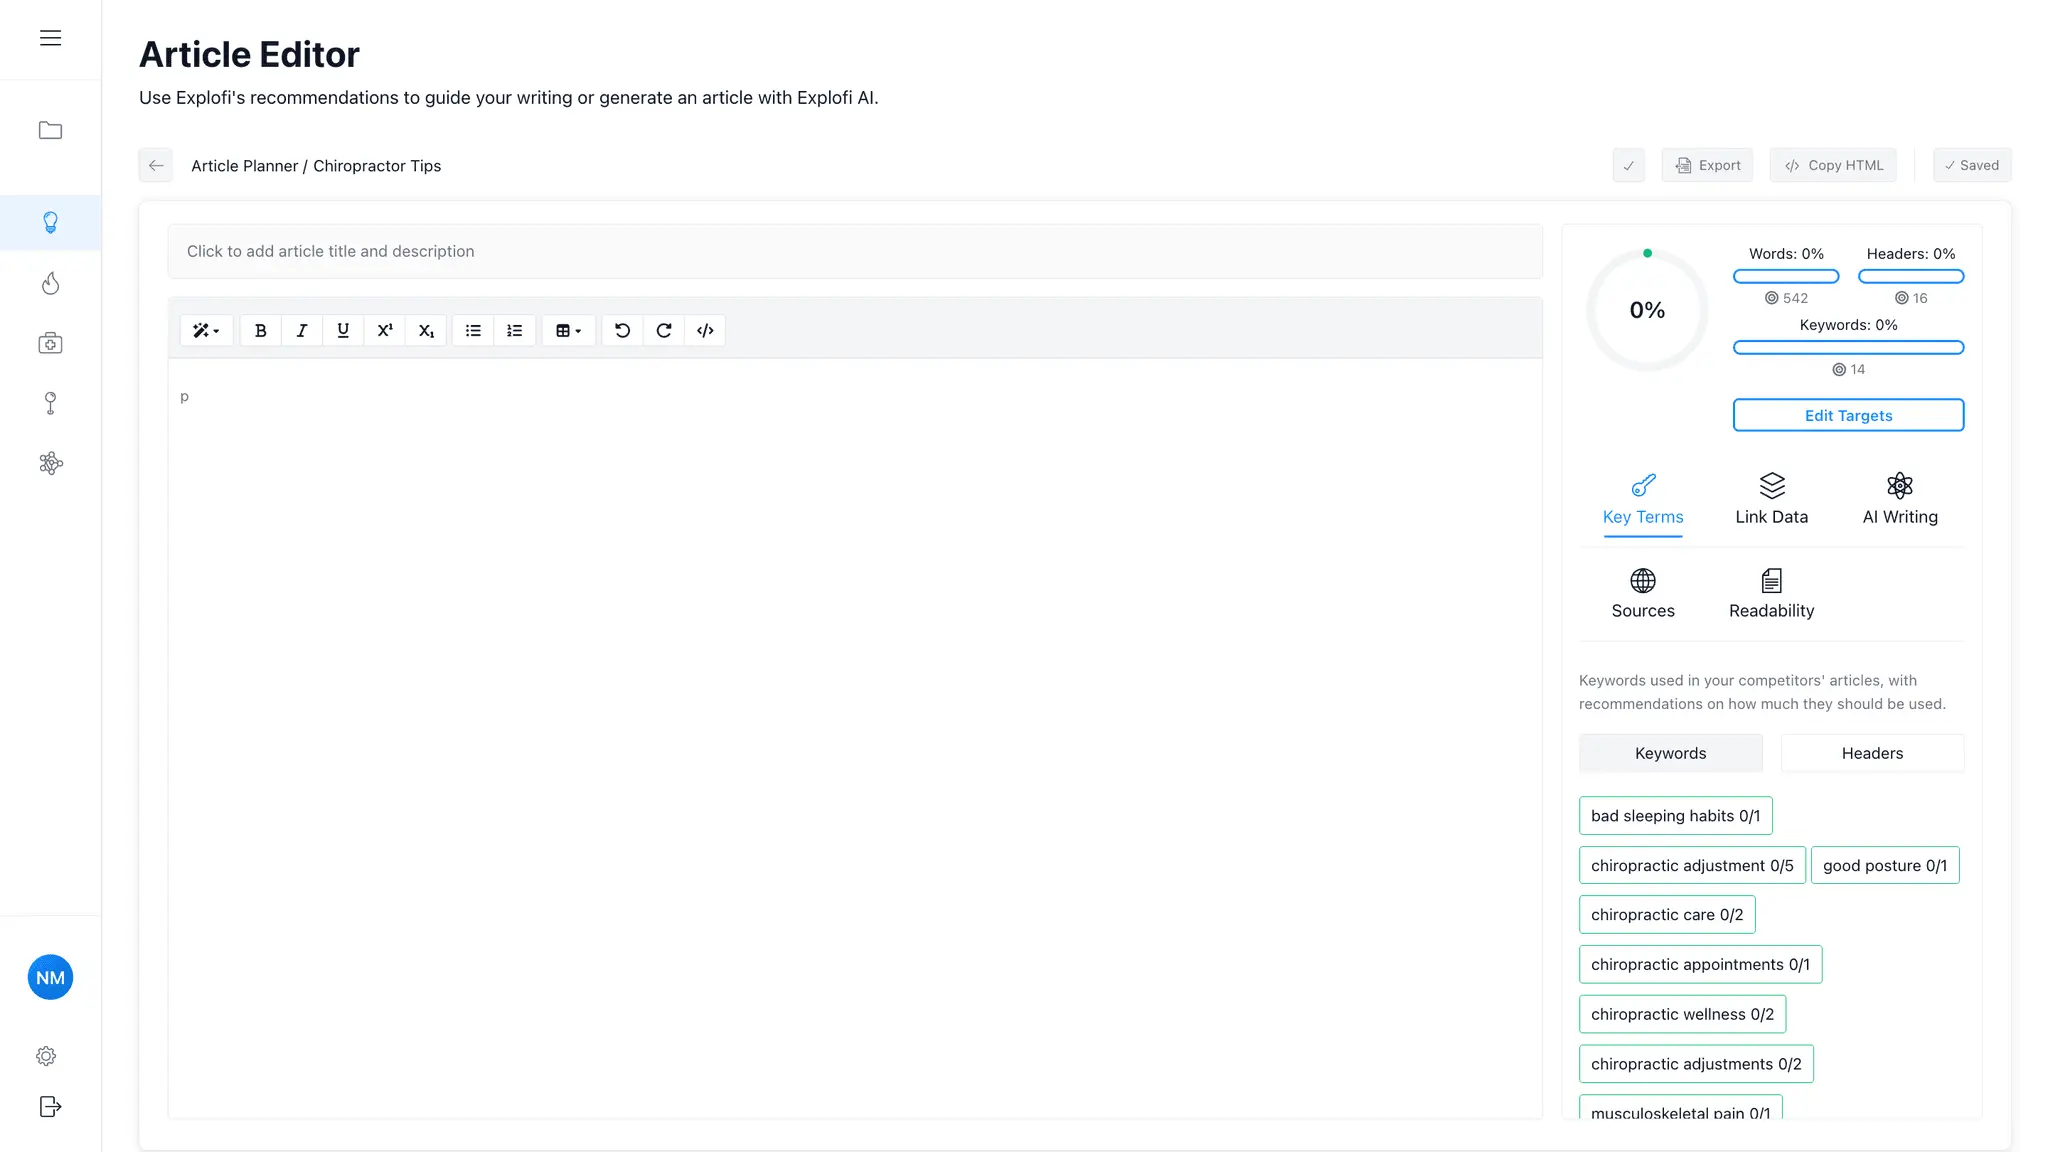Switch to the Link Data tab
2048x1152 pixels.
(1771, 500)
